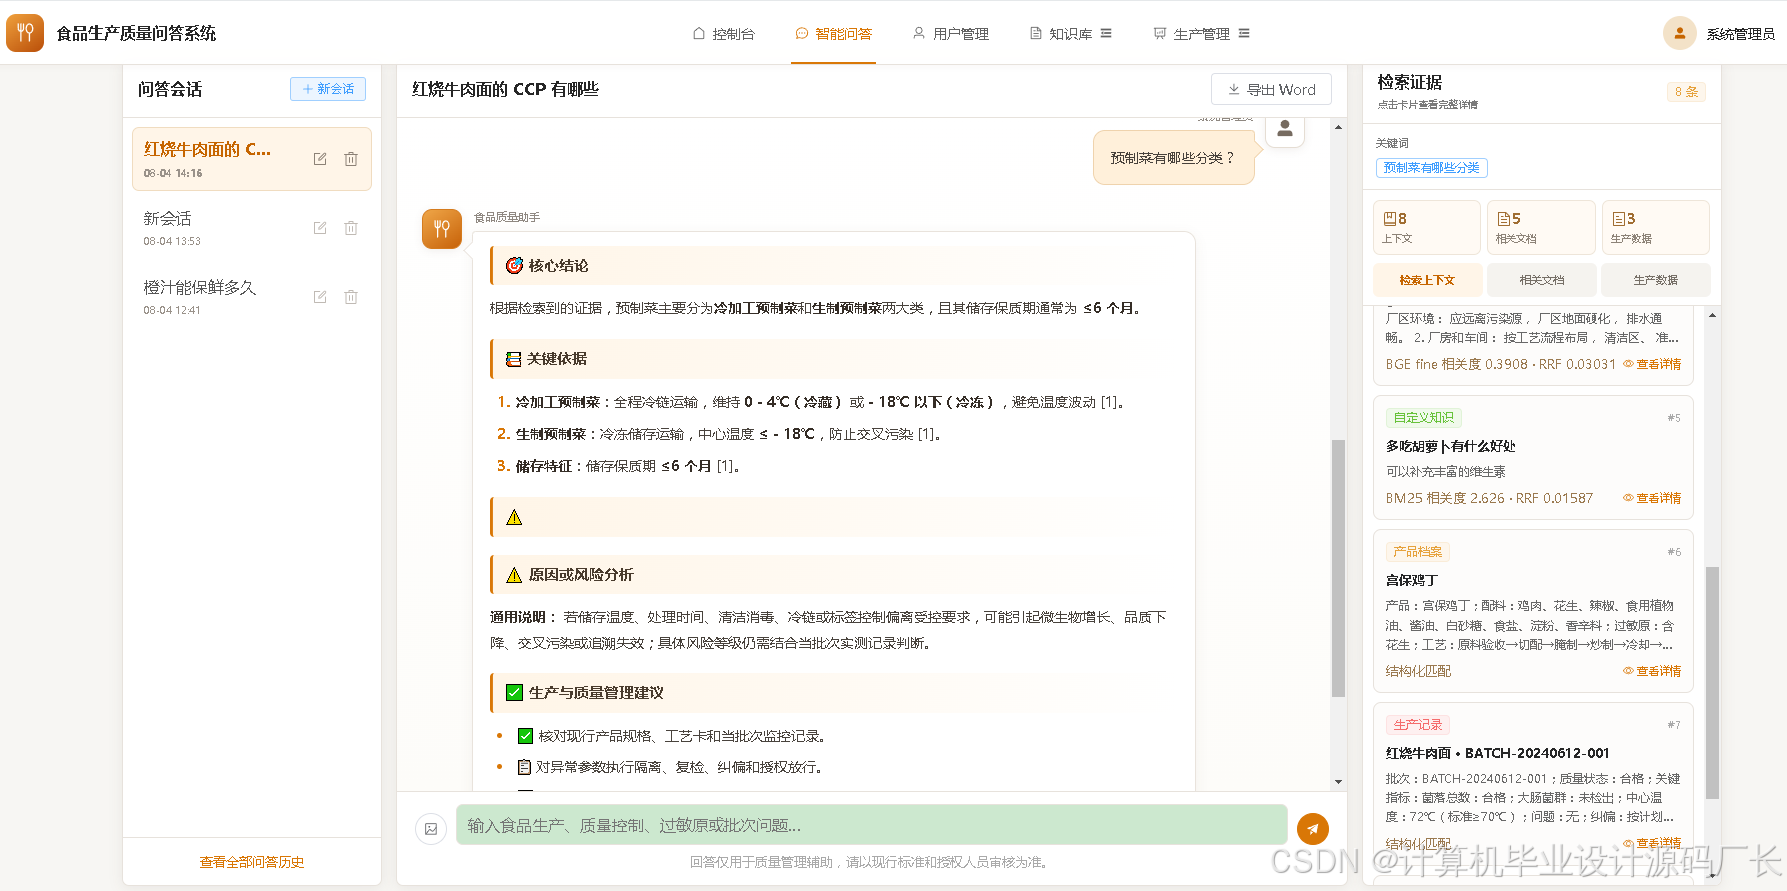The height and width of the screenshot is (891, 1787).
Task: Click the warning icon before 原因或风险分析
Action: tap(514, 575)
